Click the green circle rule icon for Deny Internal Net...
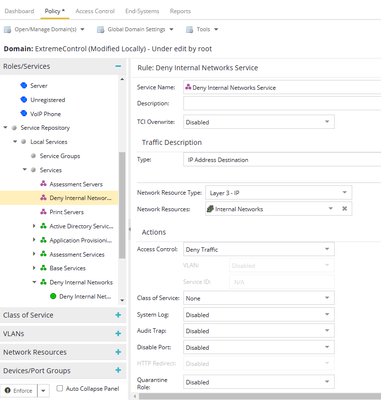The height and width of the screenshot is (400, 381). [53, 296]
